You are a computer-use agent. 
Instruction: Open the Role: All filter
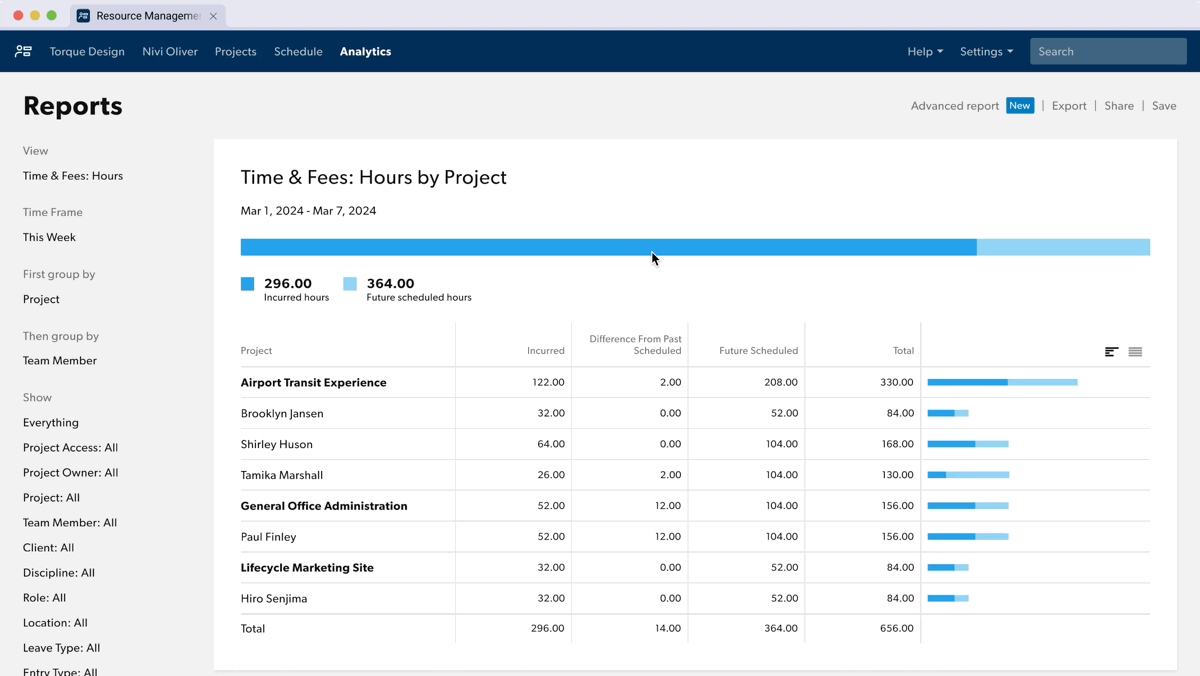tap(44, 598)
